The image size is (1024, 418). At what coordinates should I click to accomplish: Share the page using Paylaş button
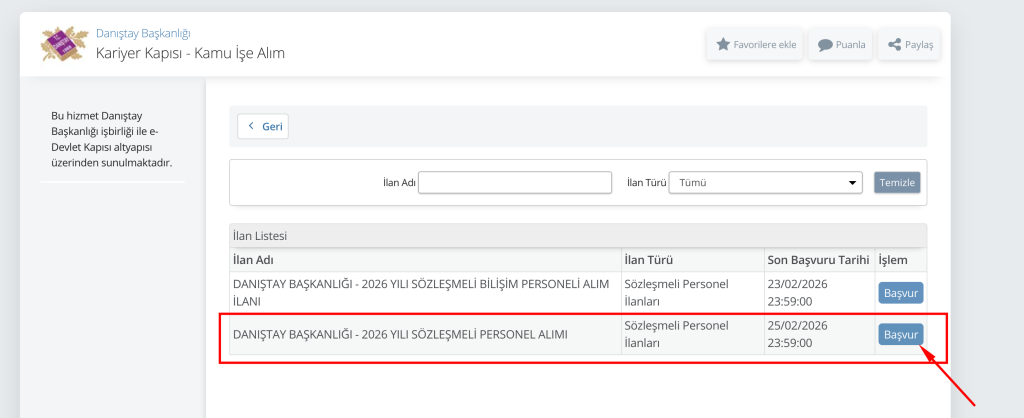click(909, 44)
